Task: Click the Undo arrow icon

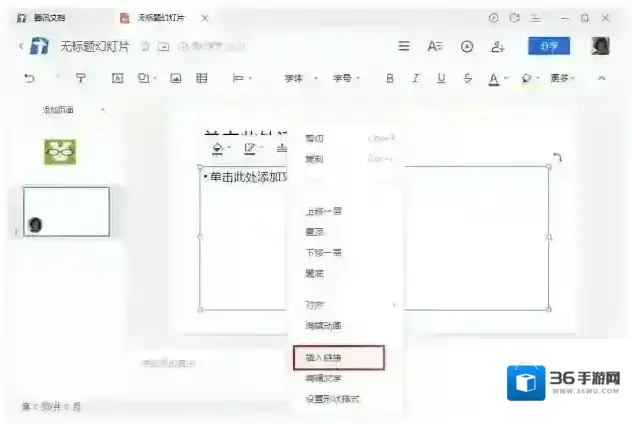Action: 29,78
